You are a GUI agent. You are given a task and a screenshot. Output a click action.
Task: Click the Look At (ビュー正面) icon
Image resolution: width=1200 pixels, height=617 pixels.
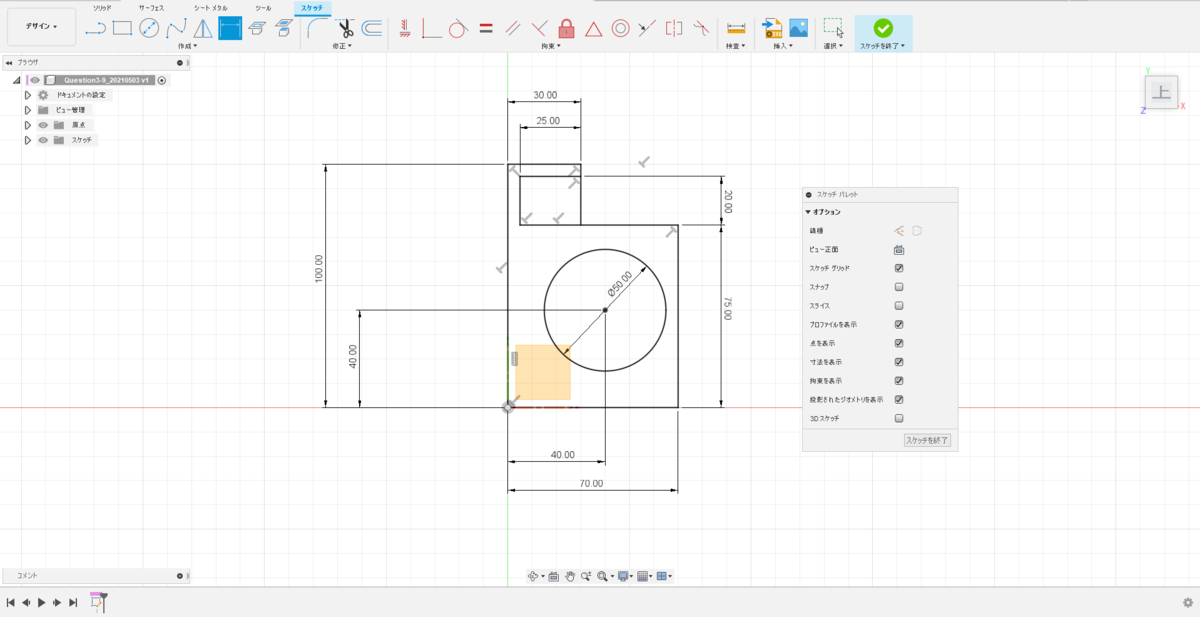(x=899, y=250)
